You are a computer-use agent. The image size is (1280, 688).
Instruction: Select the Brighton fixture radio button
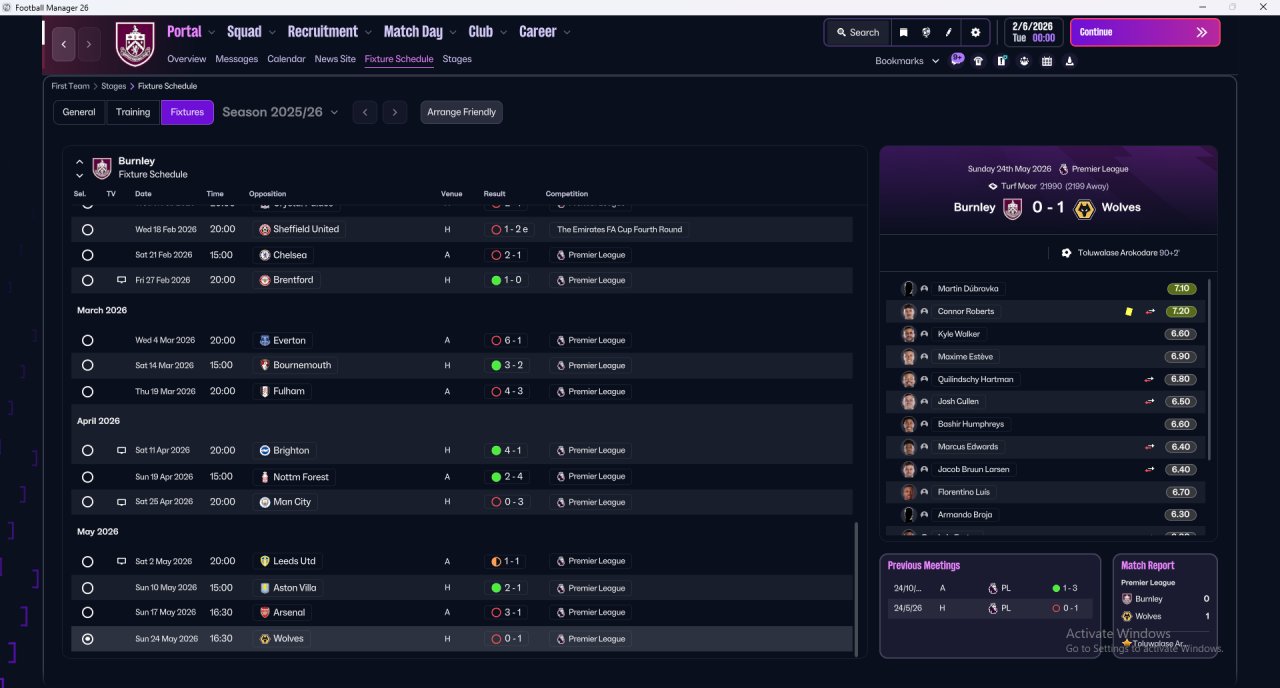(x=88, y=451)
